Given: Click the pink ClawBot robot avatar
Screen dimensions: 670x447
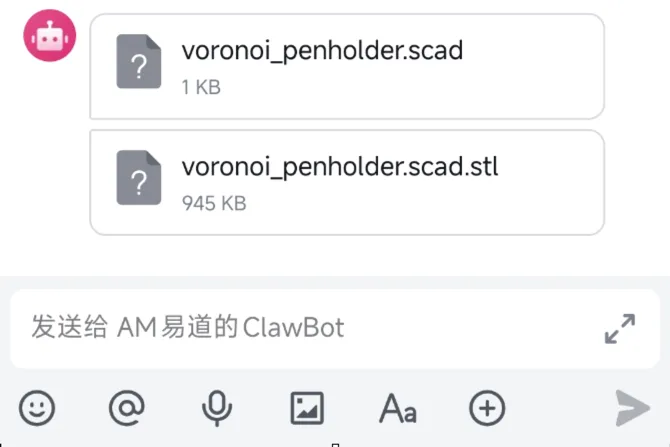Looking at the screenshot, I should click(x=50, y=35).
